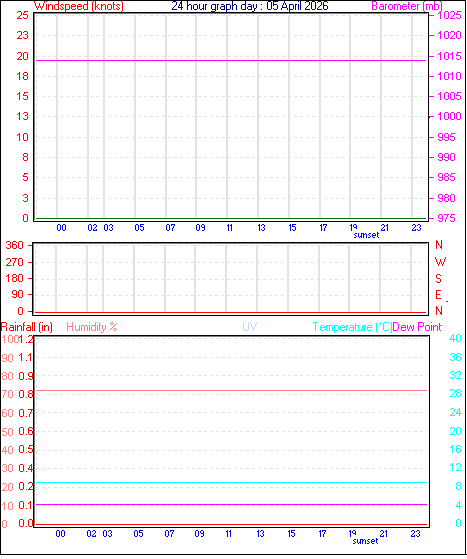467x559 pixels.
Task: Select the windspeed axis value 18
Action: [22, 76]
